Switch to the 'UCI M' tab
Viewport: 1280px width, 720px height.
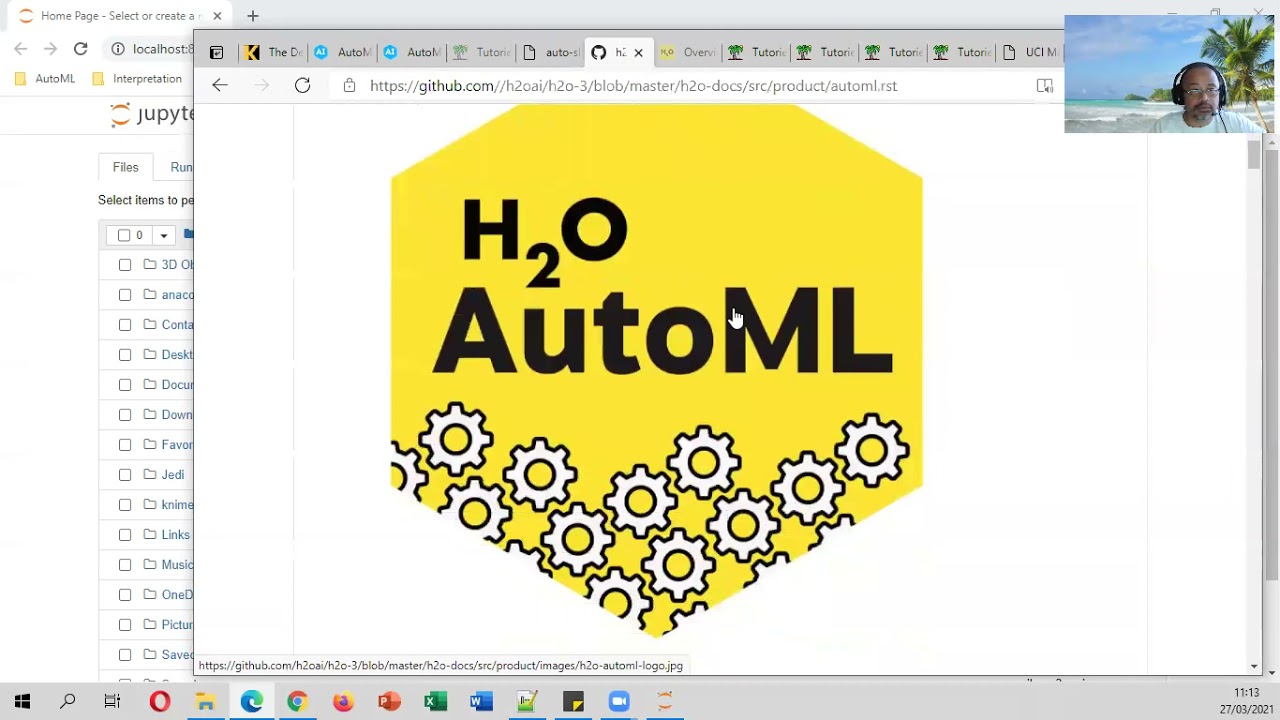coord(1030,52)
